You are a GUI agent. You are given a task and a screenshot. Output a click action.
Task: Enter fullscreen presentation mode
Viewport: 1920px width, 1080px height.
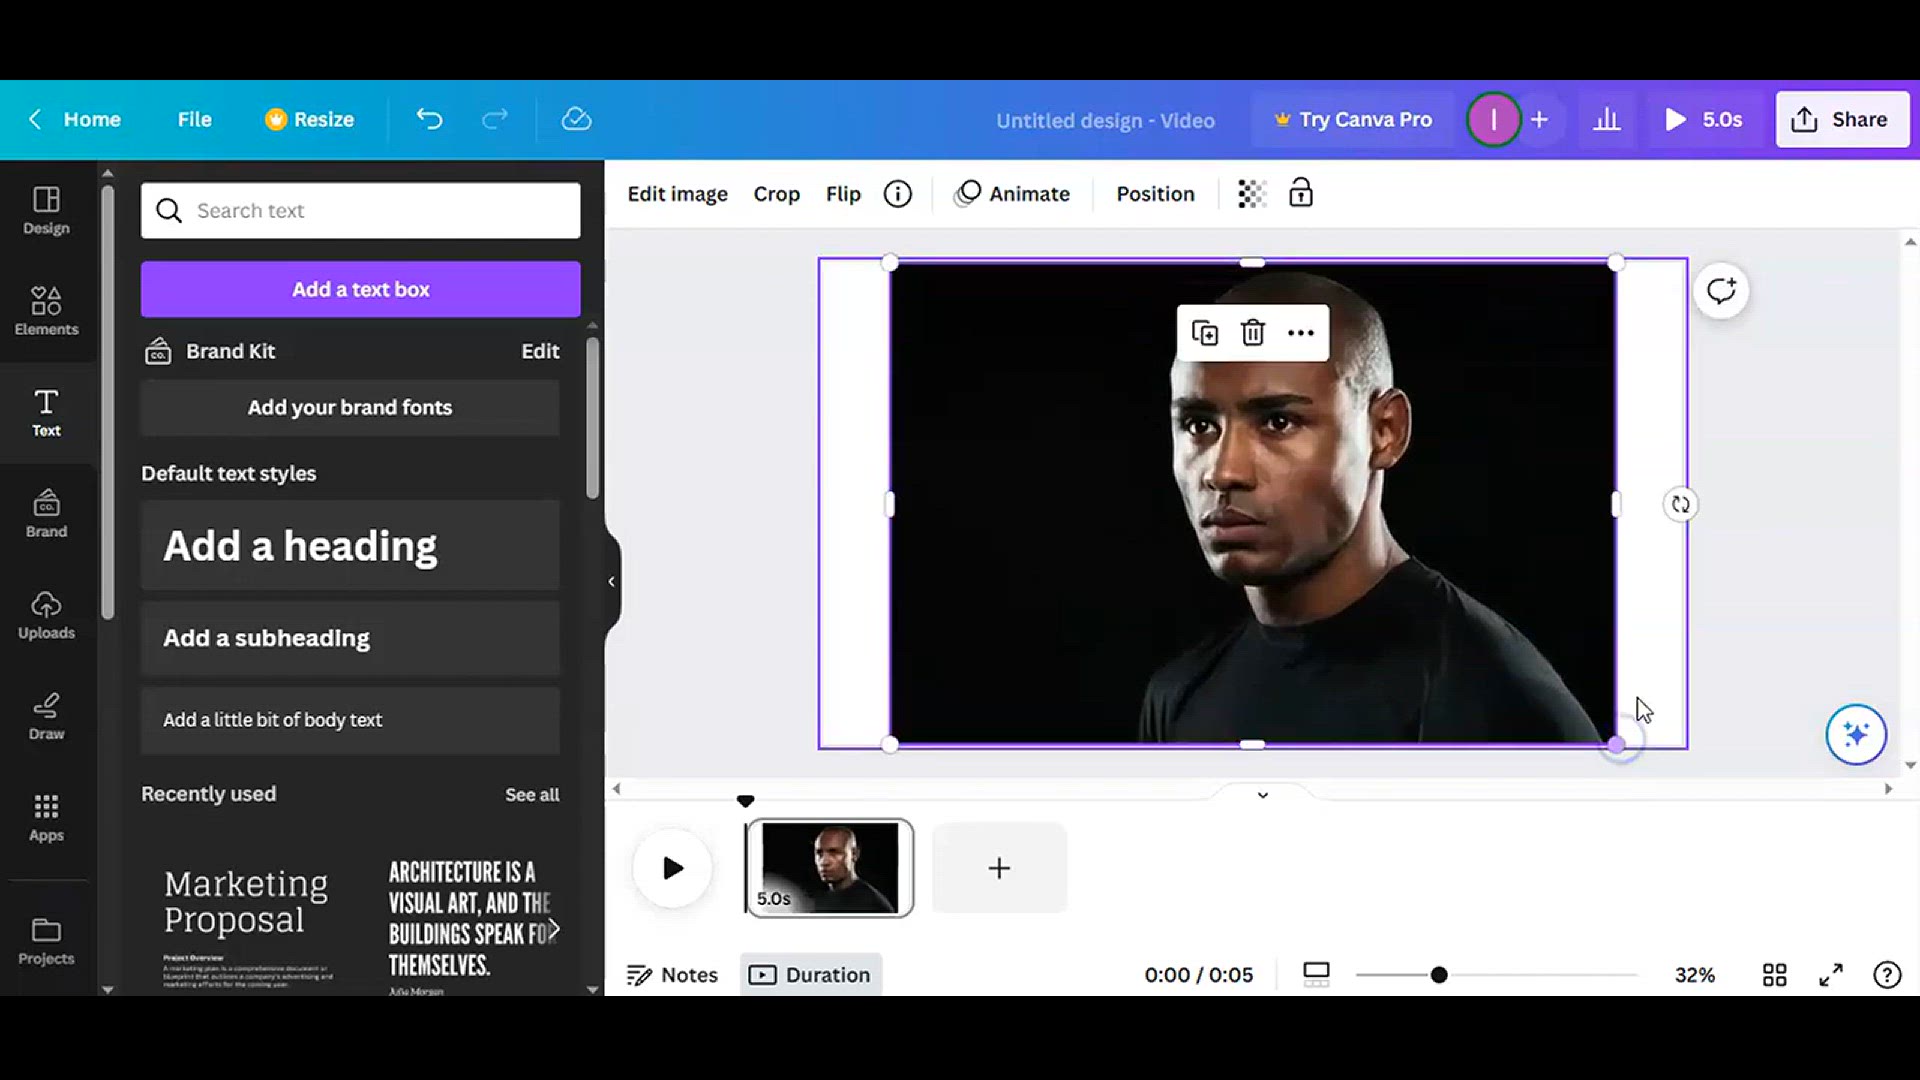pos(1831,975)
